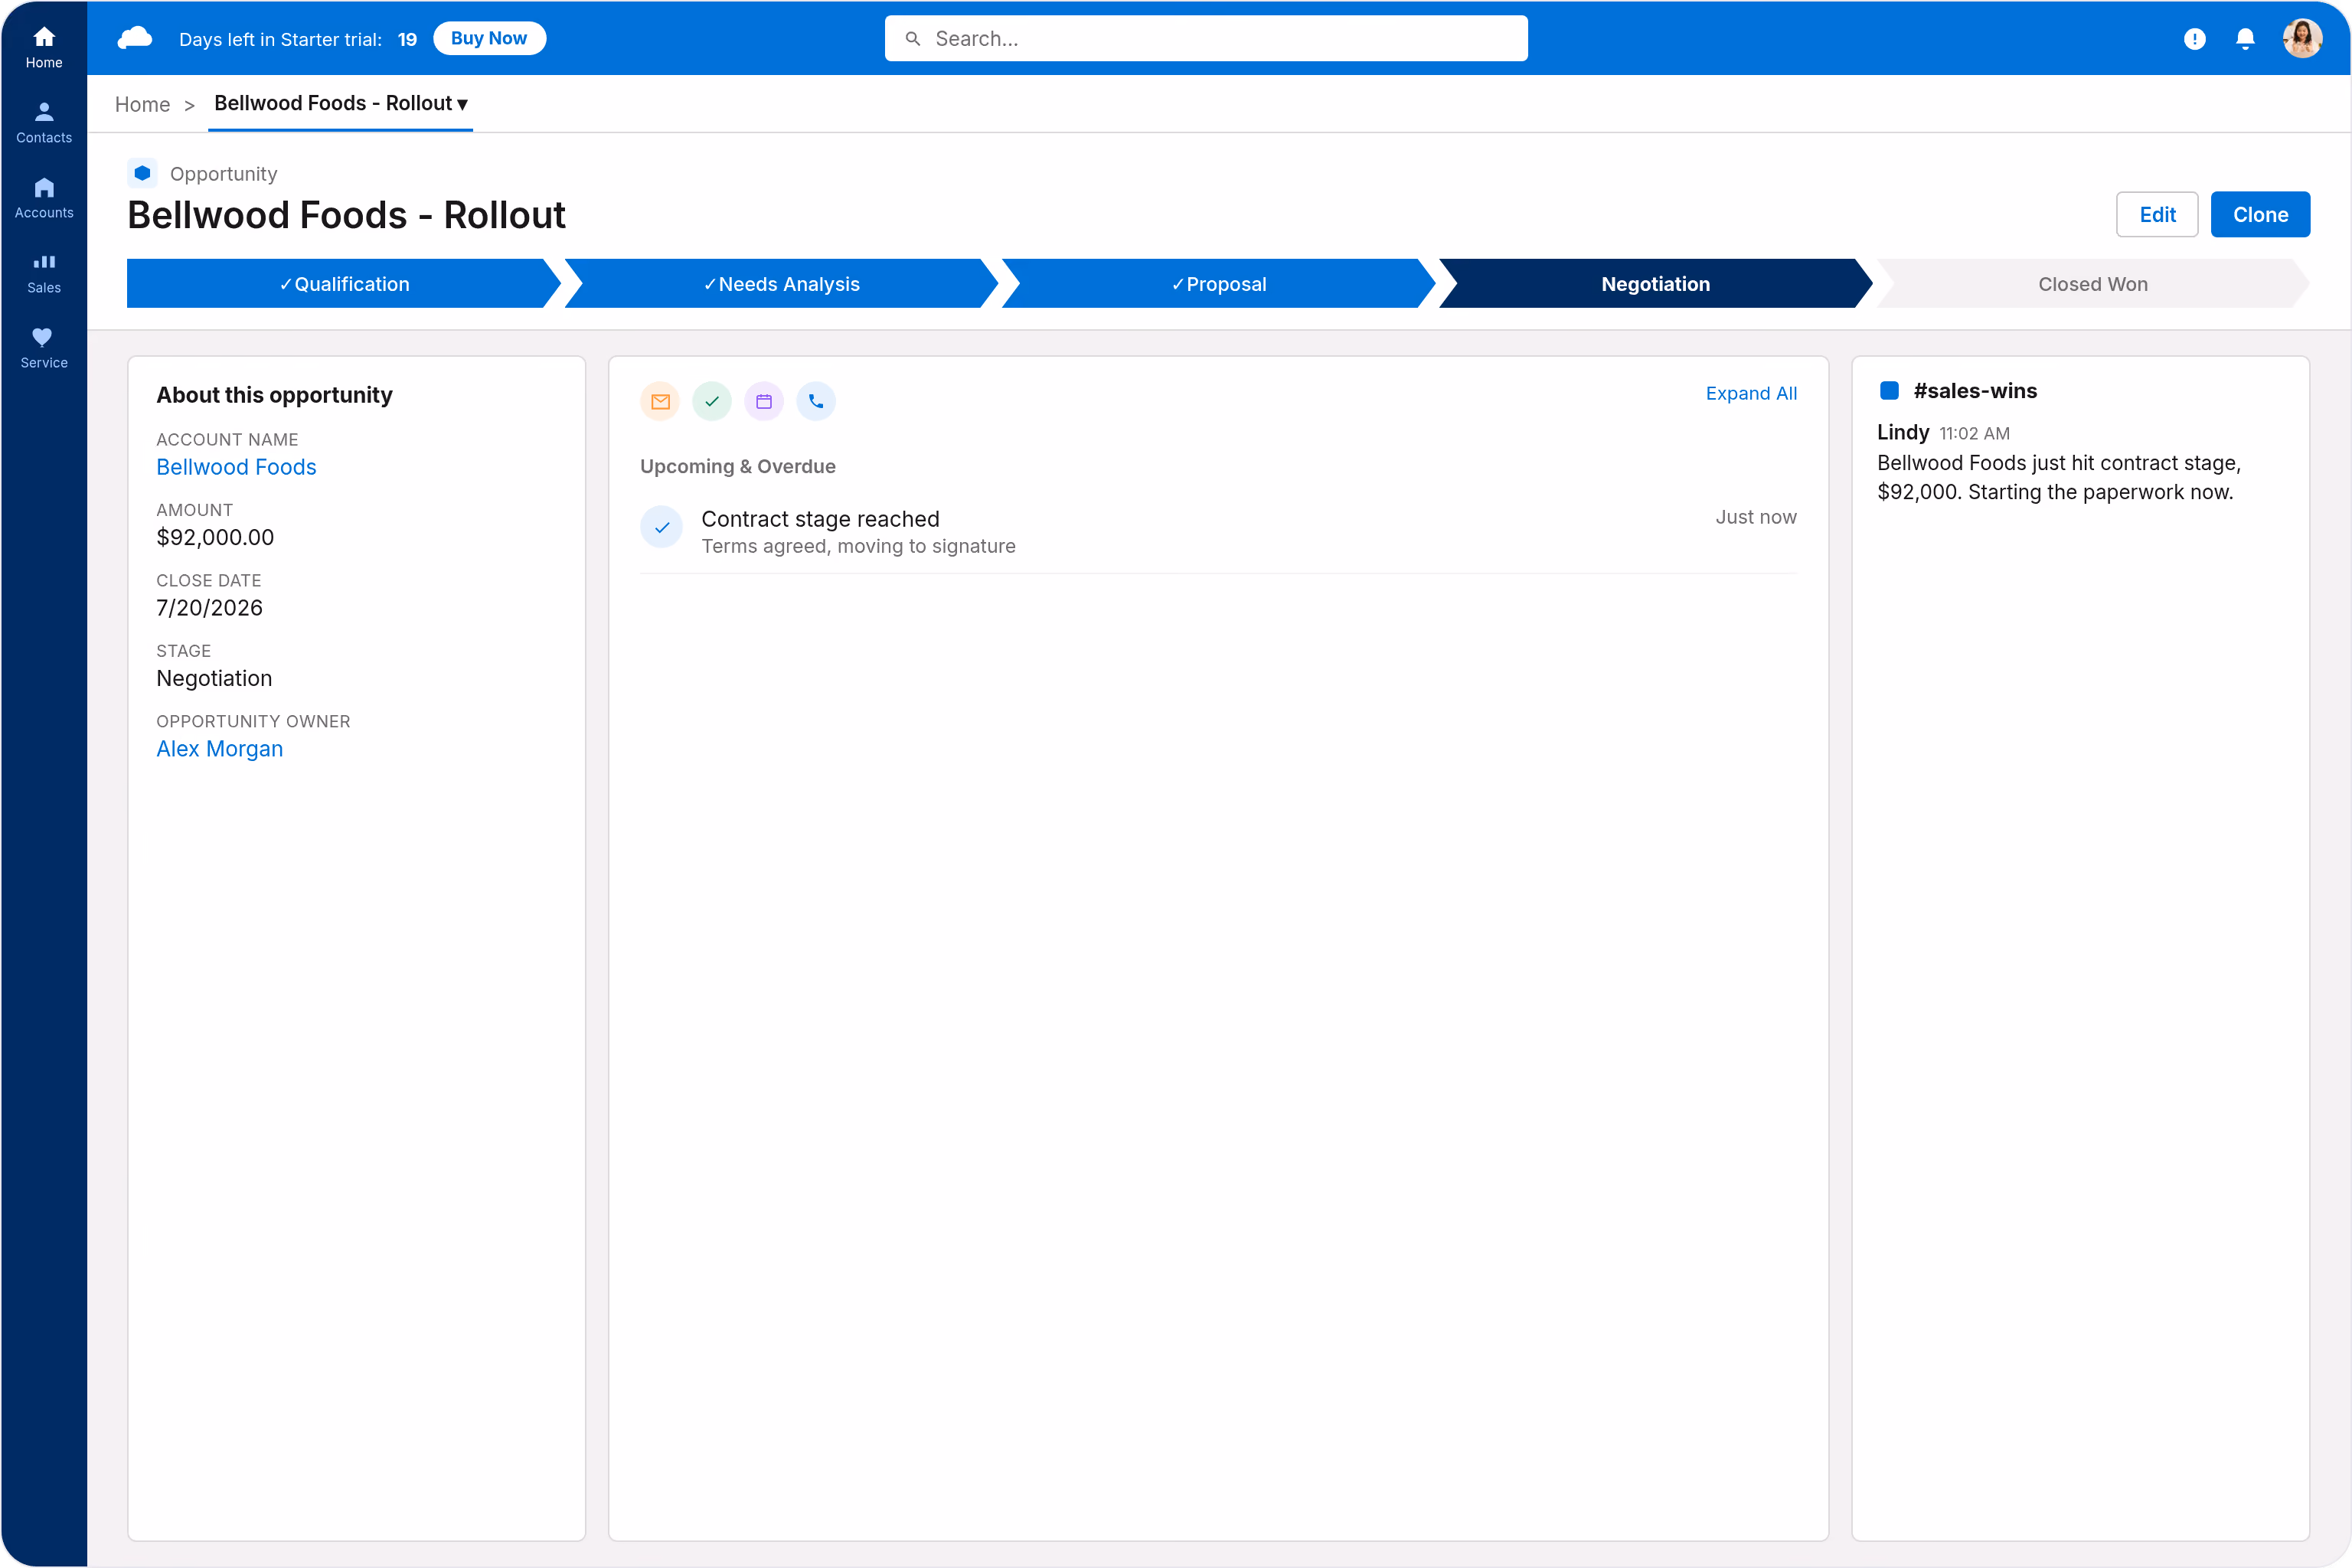Screen dimensions: 2352x1568
Task: Click the 7/20/2026 close date value
Action: [x=209, y=608]
